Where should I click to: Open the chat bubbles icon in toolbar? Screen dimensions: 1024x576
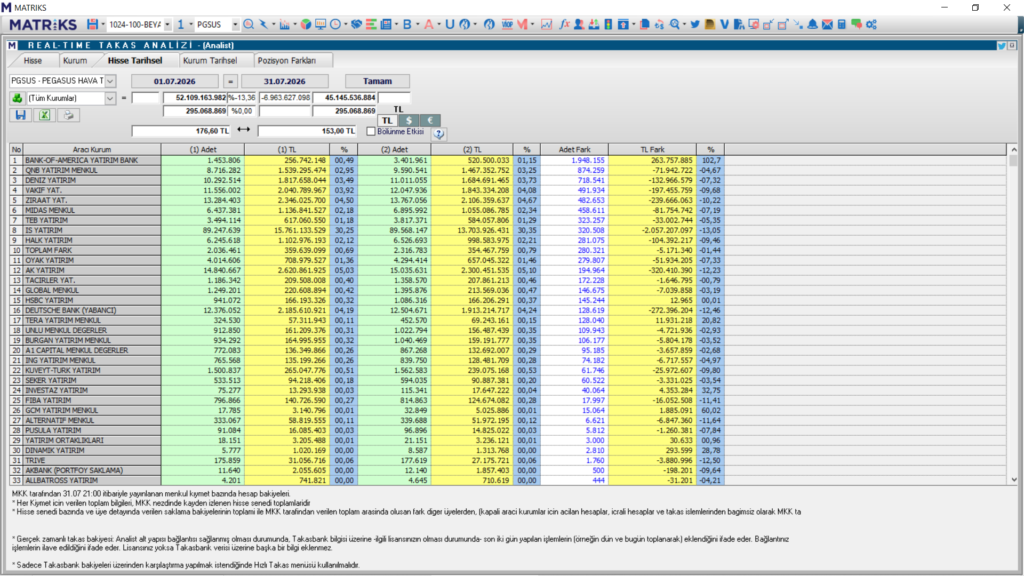point(856,24)
